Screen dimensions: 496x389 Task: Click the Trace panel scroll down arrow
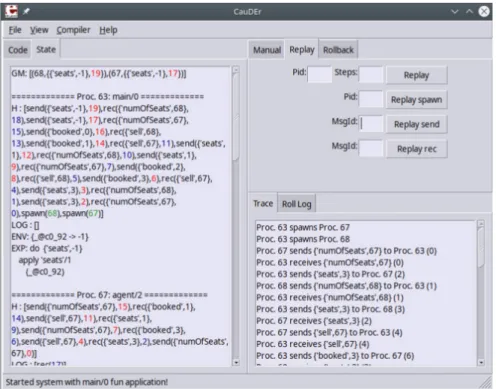point(481,362)
